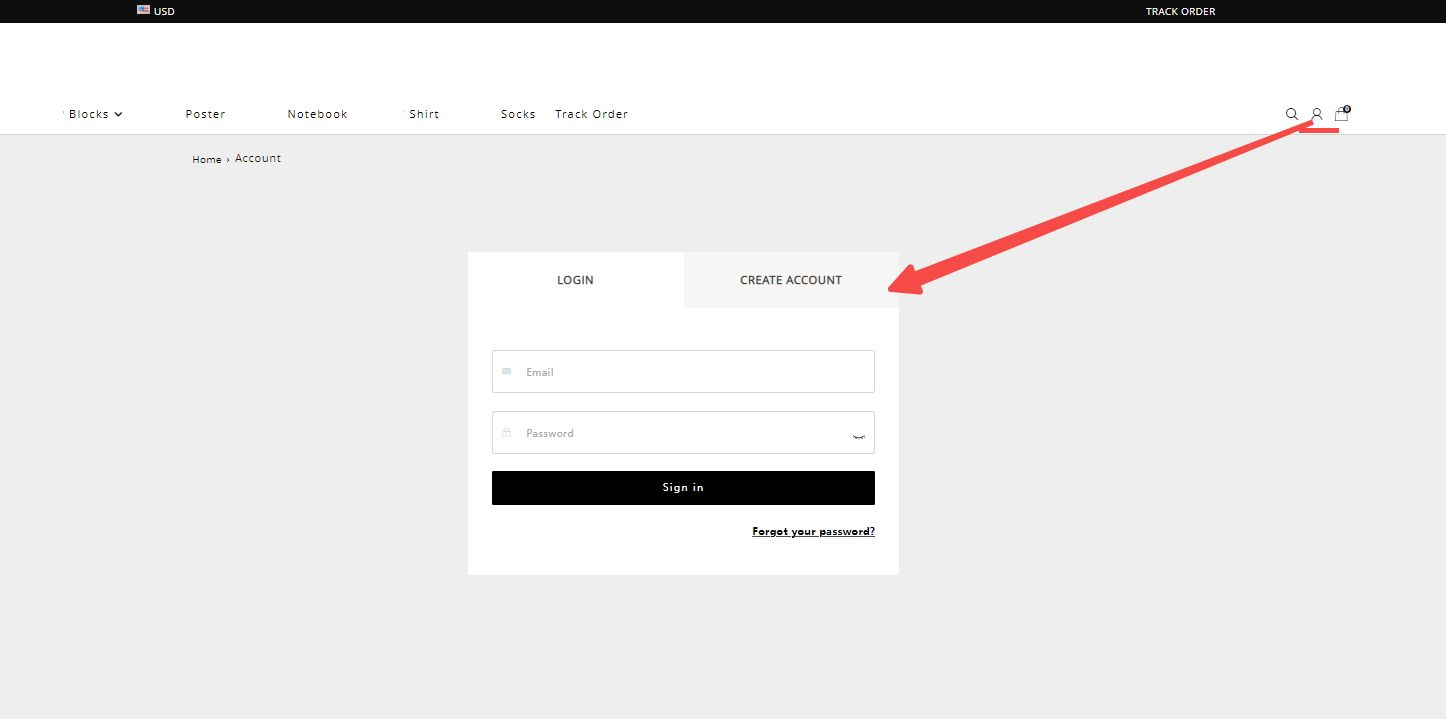Viewport: 1446px width, 719px height.
Task: Switch to the Create Account tab
Action: tap(791, 280)
